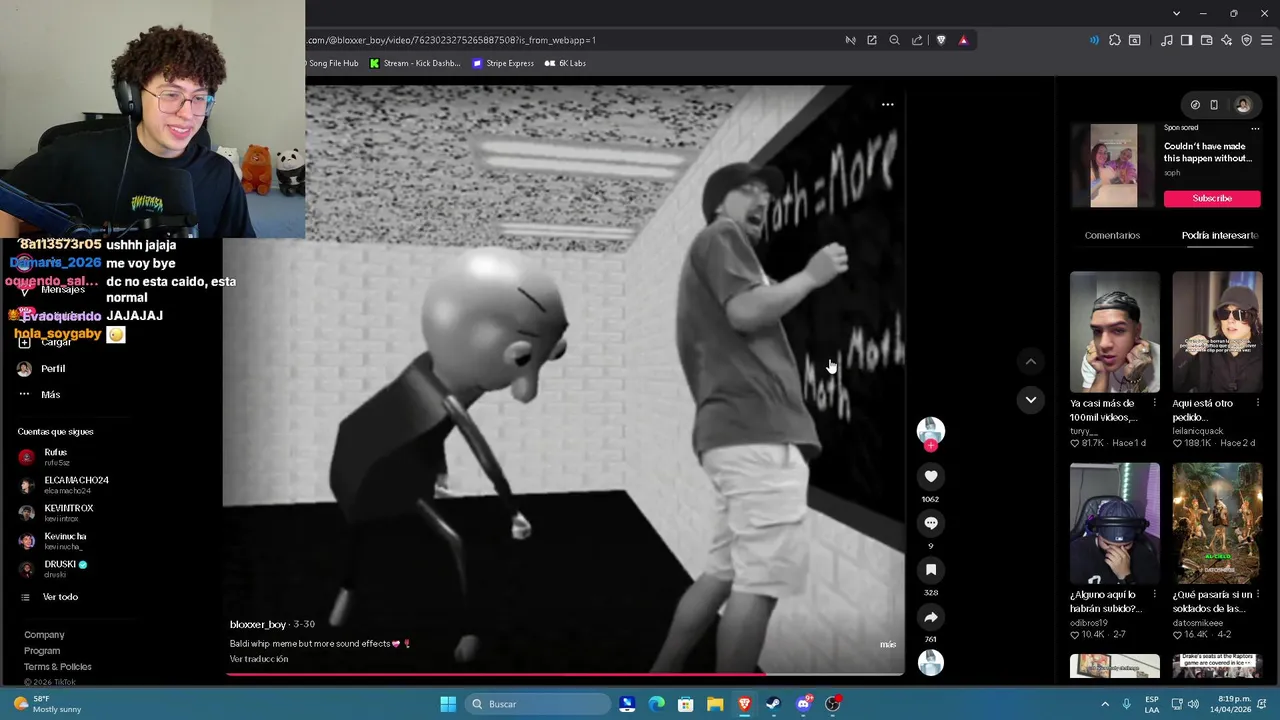Share the video via the arrow icon

(931, 617)
